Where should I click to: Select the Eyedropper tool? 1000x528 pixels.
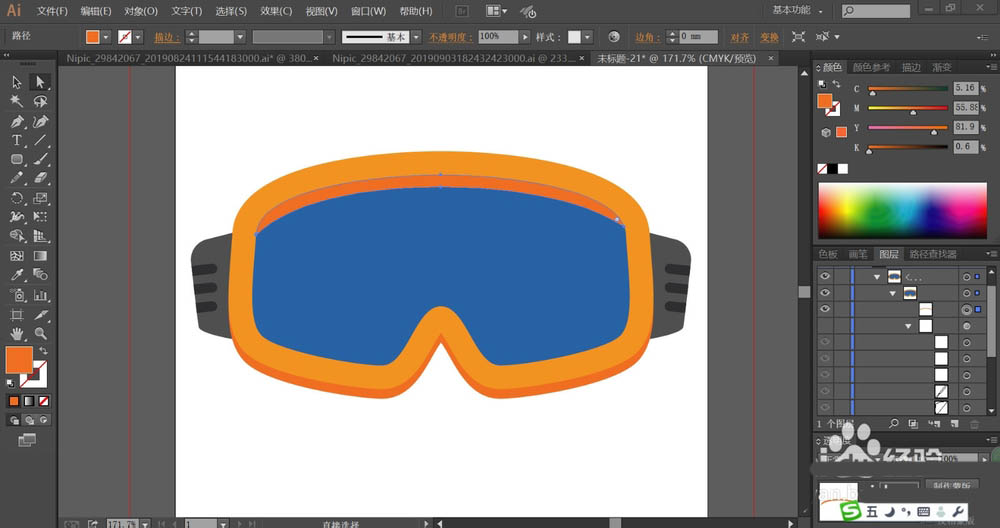17,275
